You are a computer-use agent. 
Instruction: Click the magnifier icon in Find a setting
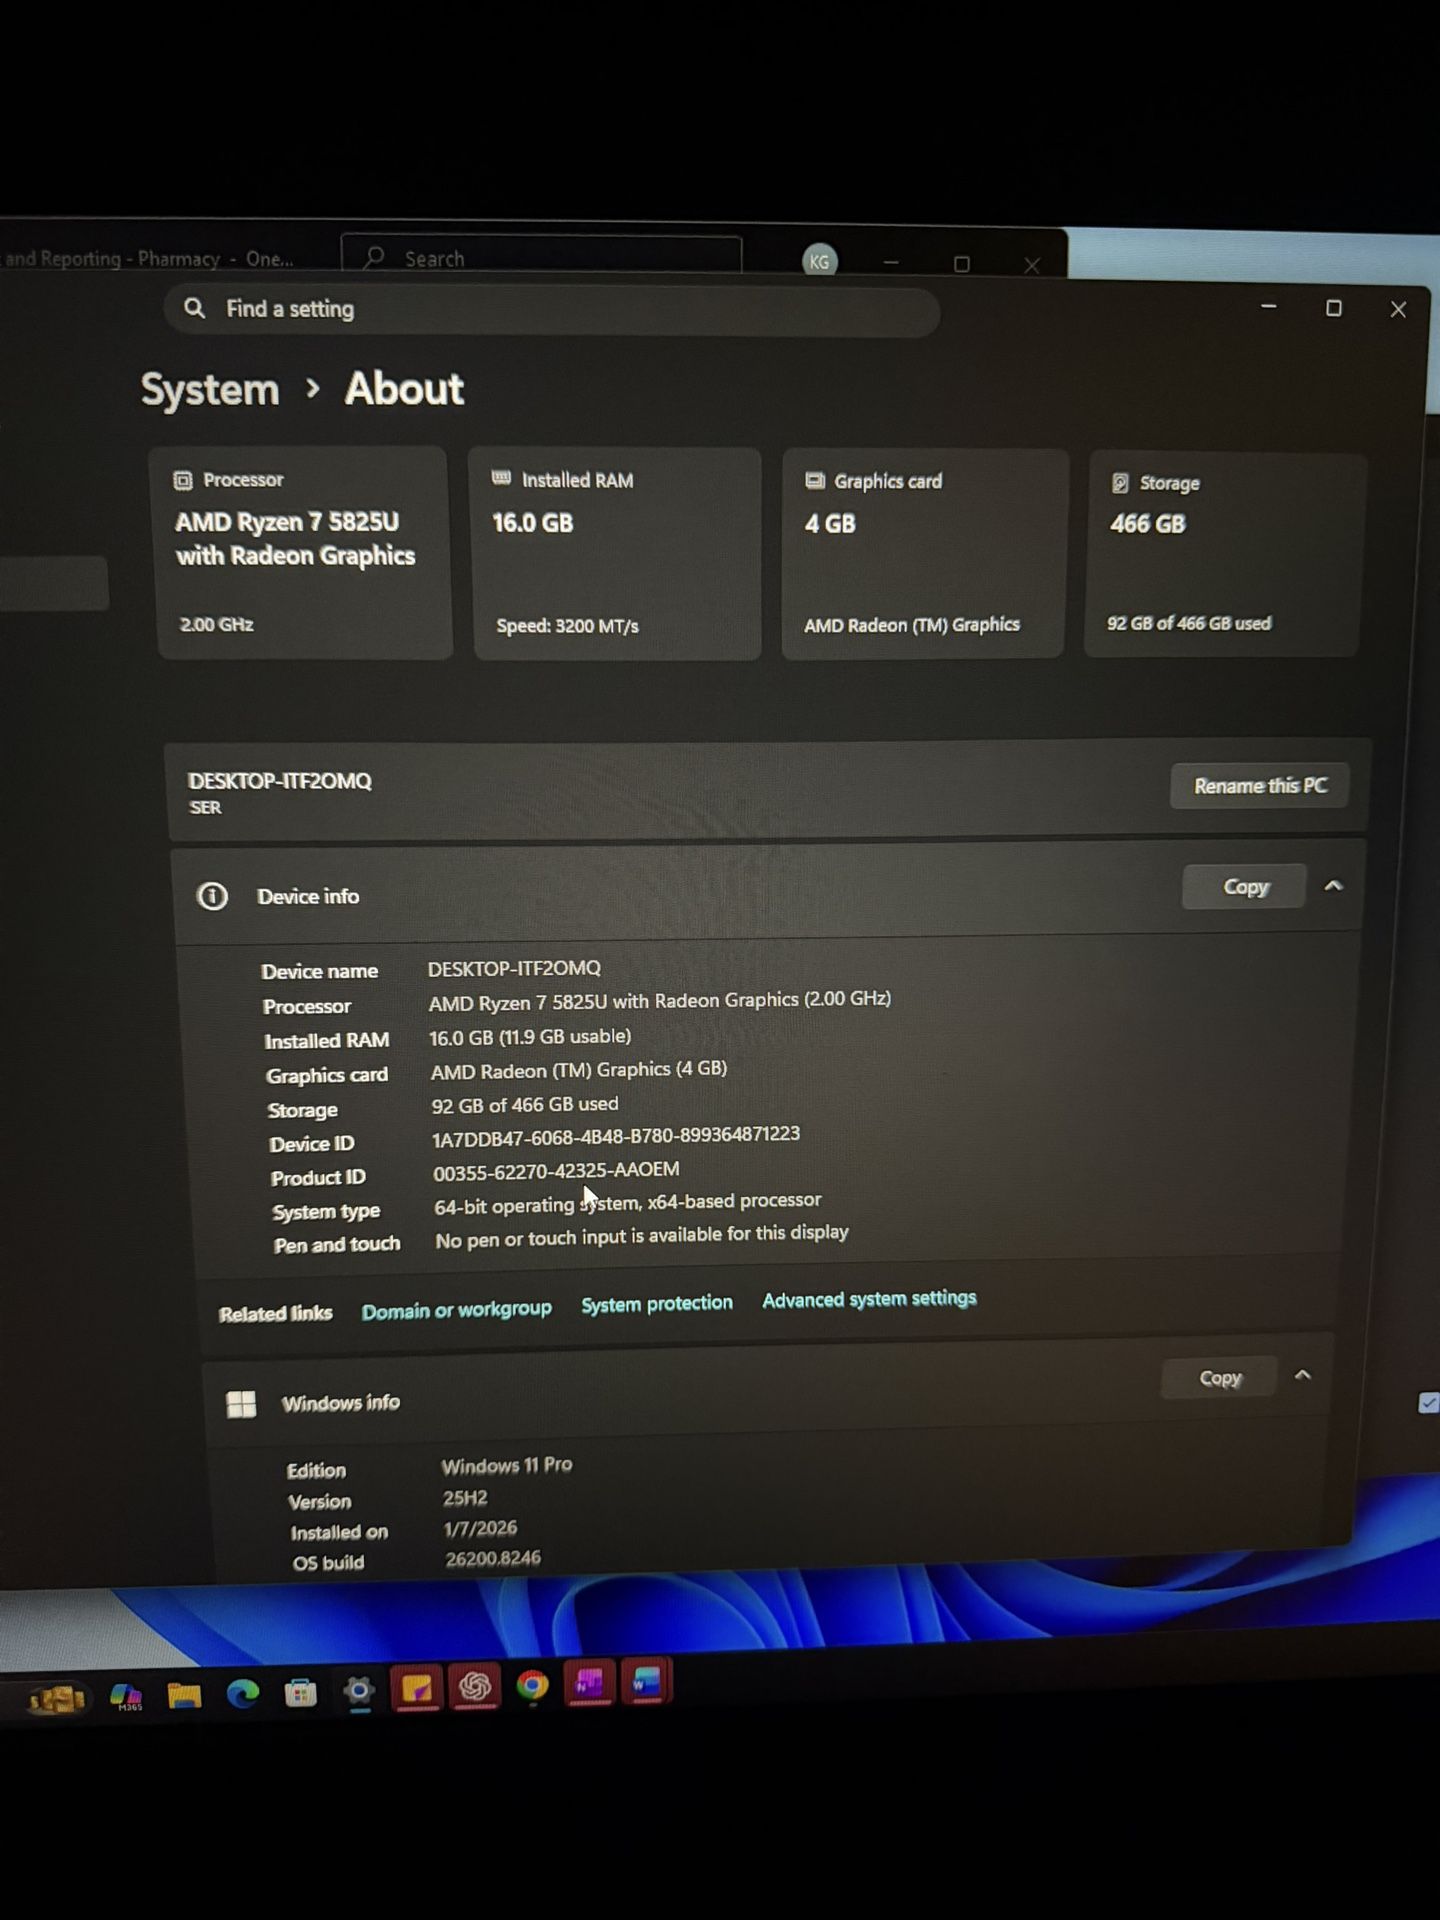pyautogui.click(x=194, y=308)
